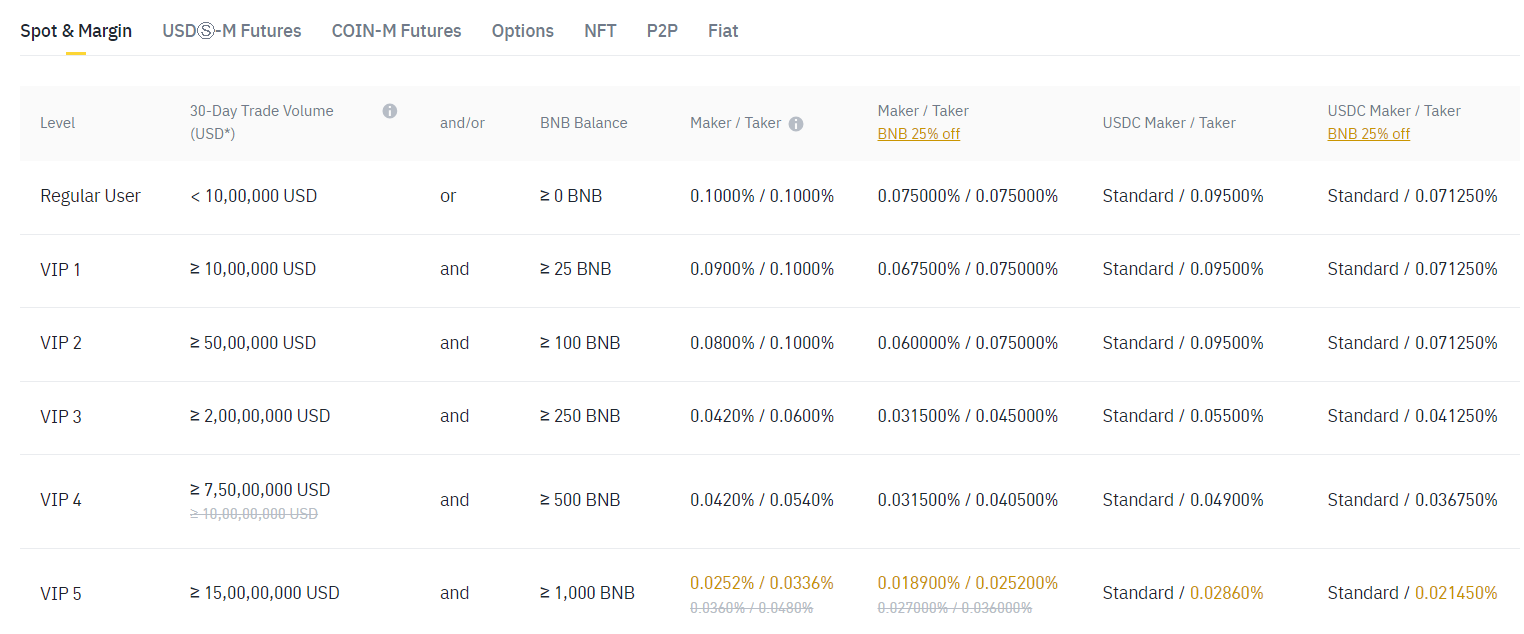Click the struck-through '≥ 10,00,00,000 USD' value
Screen dimensions: 1524x634
point(254,514)
